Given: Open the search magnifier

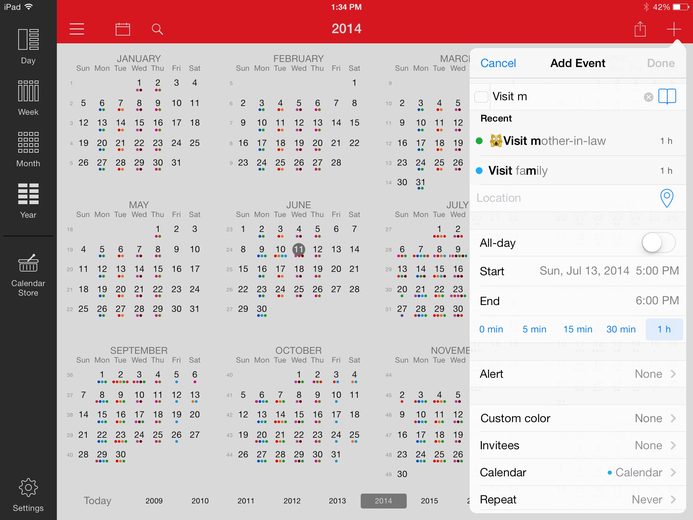Looking at the screenshot, I should [x=157, y=29].
